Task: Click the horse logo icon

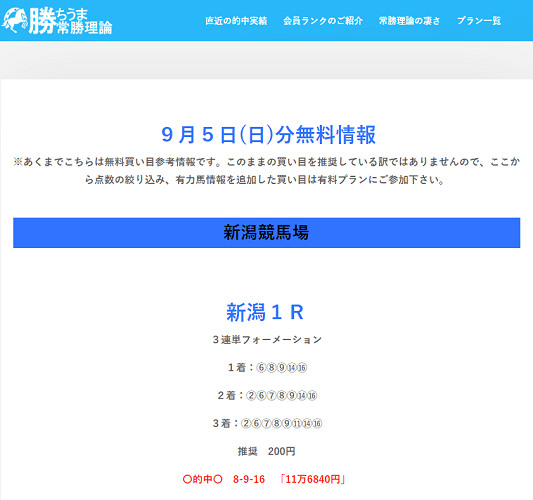Action: point(14,21)
